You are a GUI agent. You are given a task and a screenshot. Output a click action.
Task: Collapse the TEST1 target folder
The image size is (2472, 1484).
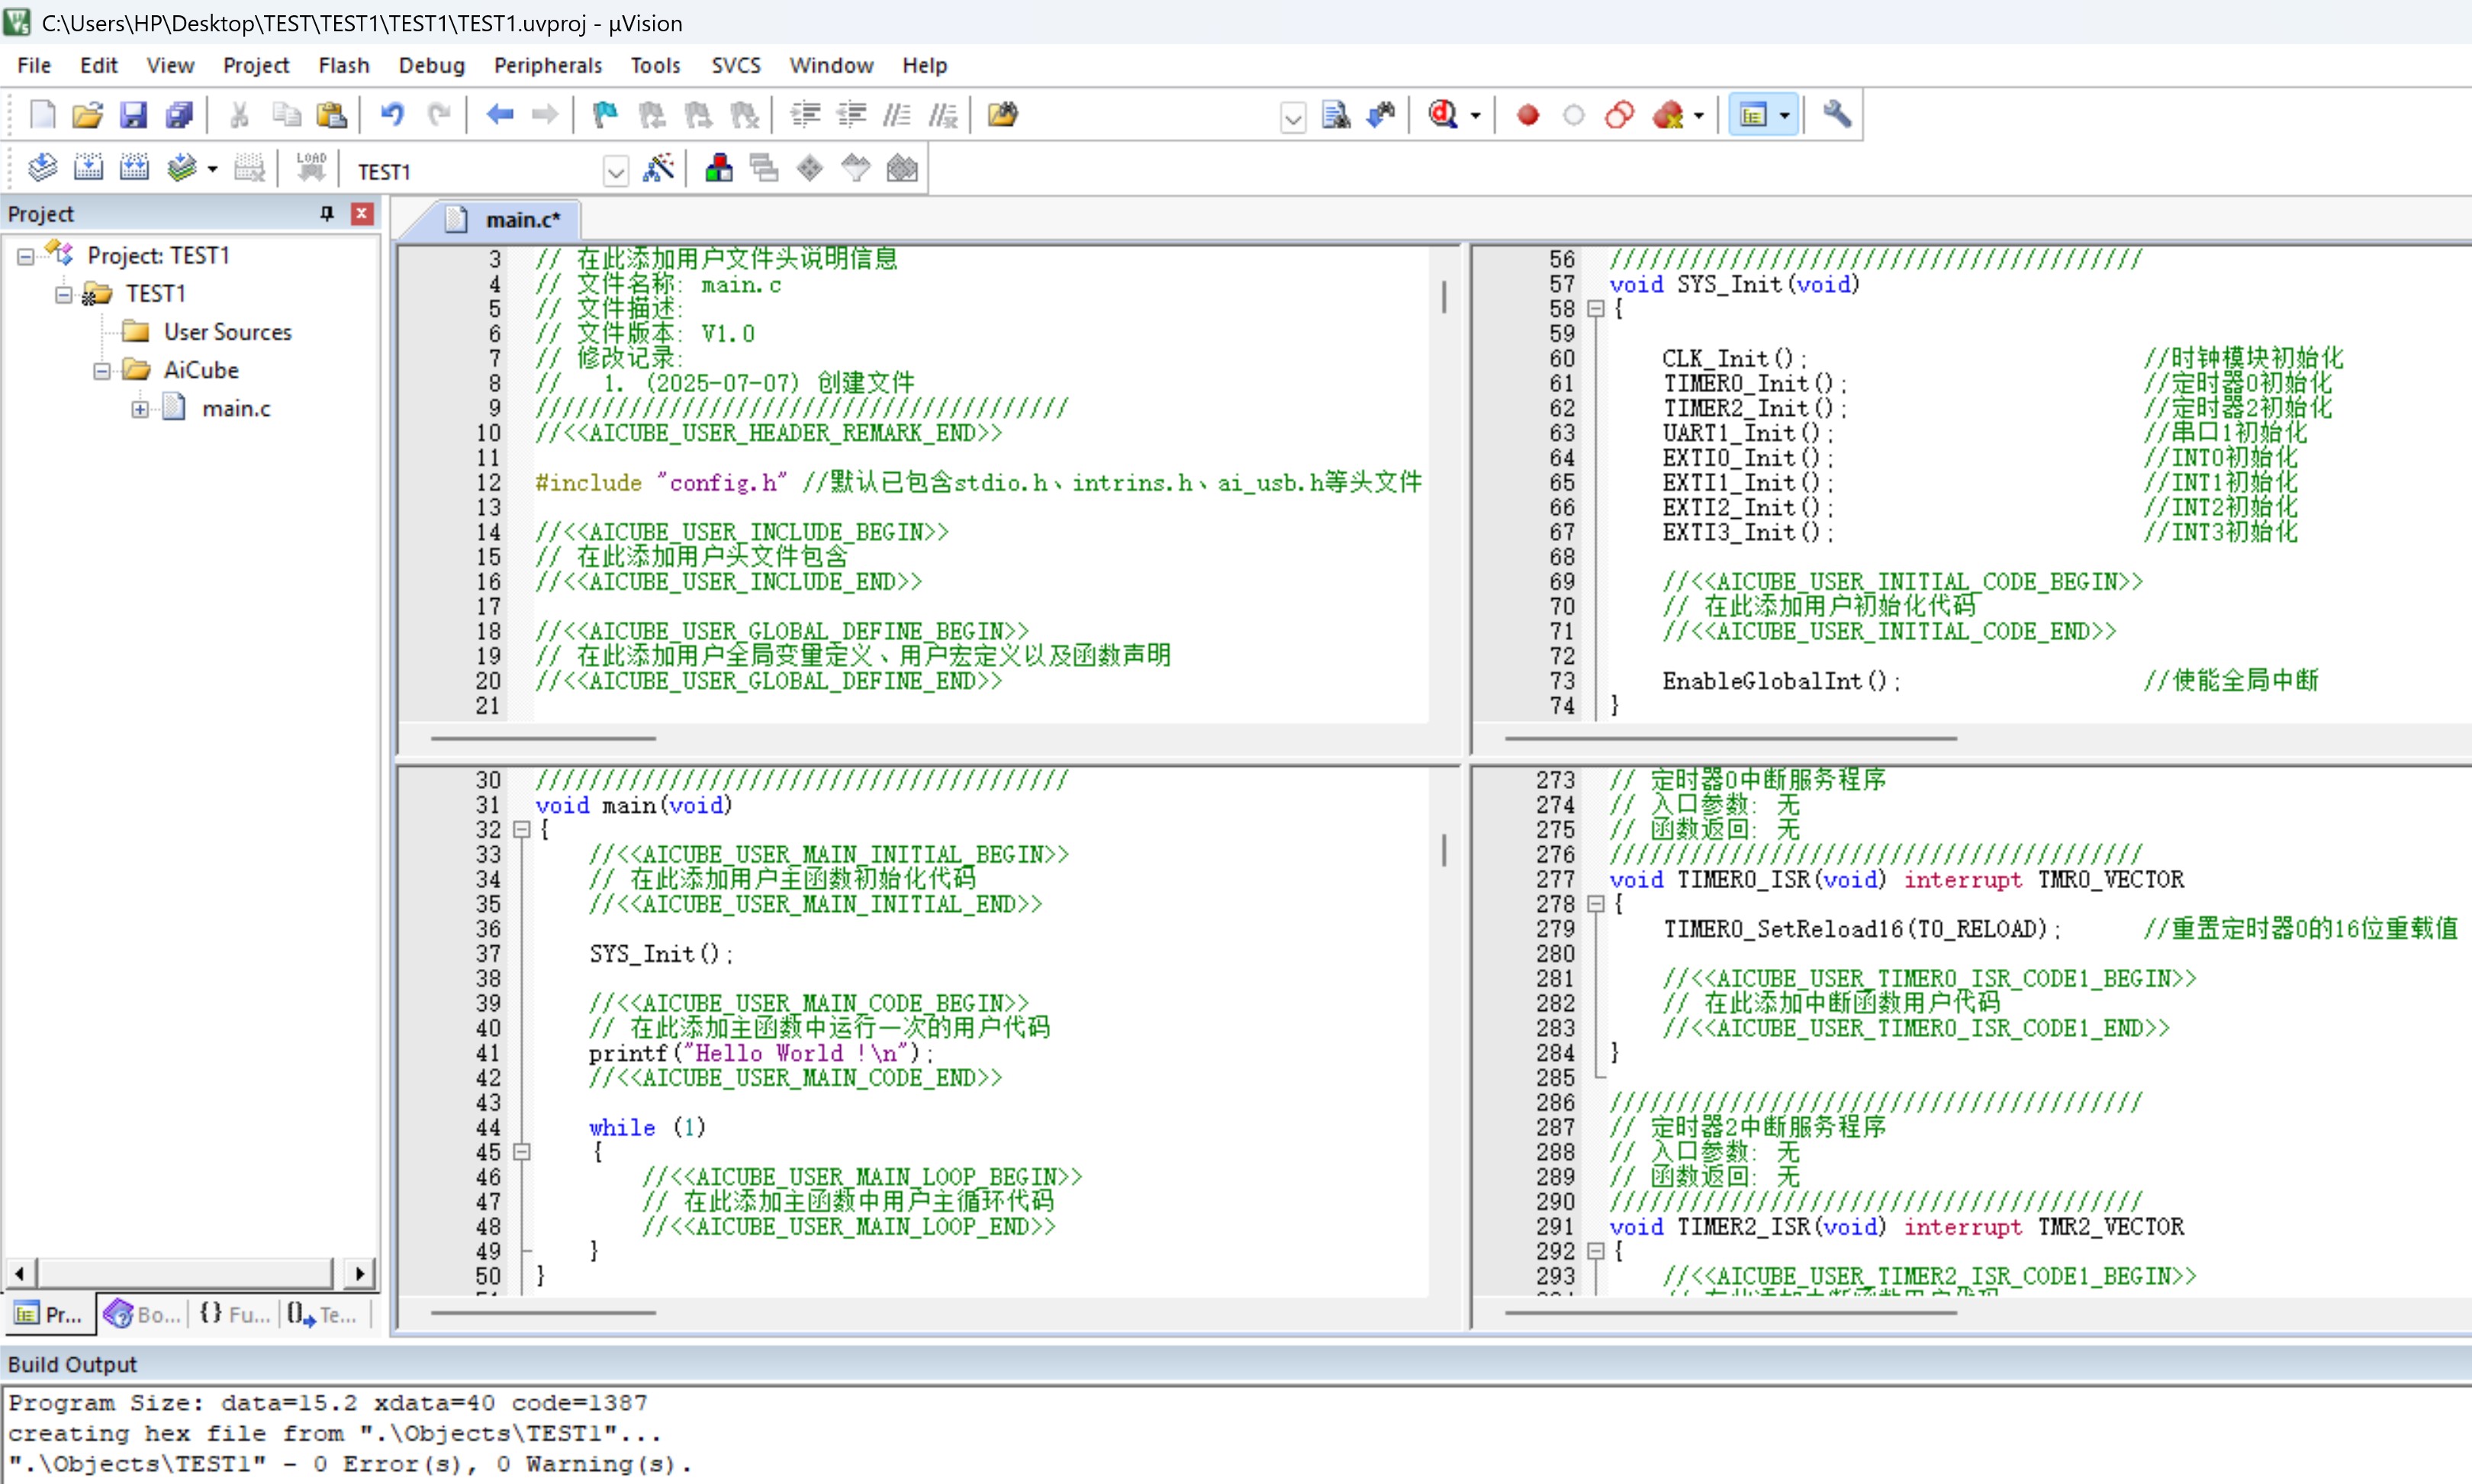(x=64, y=294)
